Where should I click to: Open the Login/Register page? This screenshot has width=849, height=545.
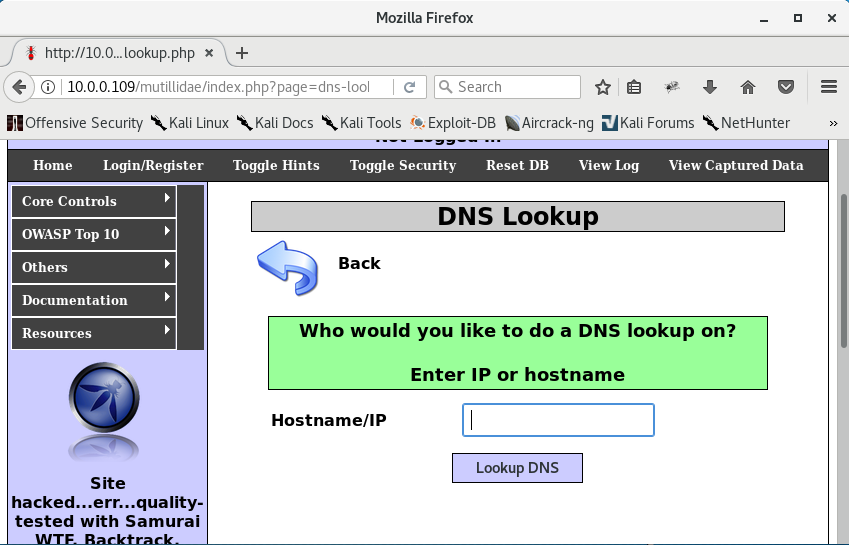tap(153, 166)
